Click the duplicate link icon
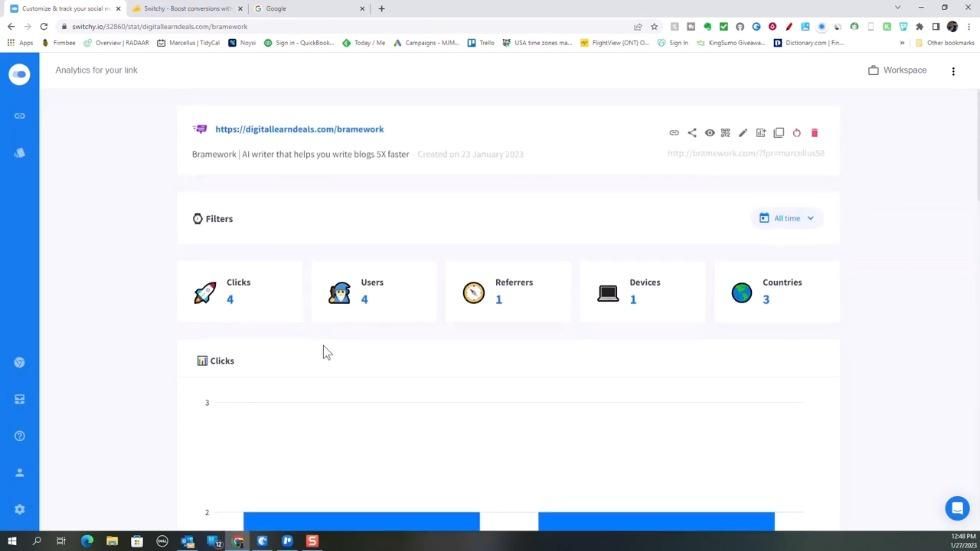 [x=779, y=133]
